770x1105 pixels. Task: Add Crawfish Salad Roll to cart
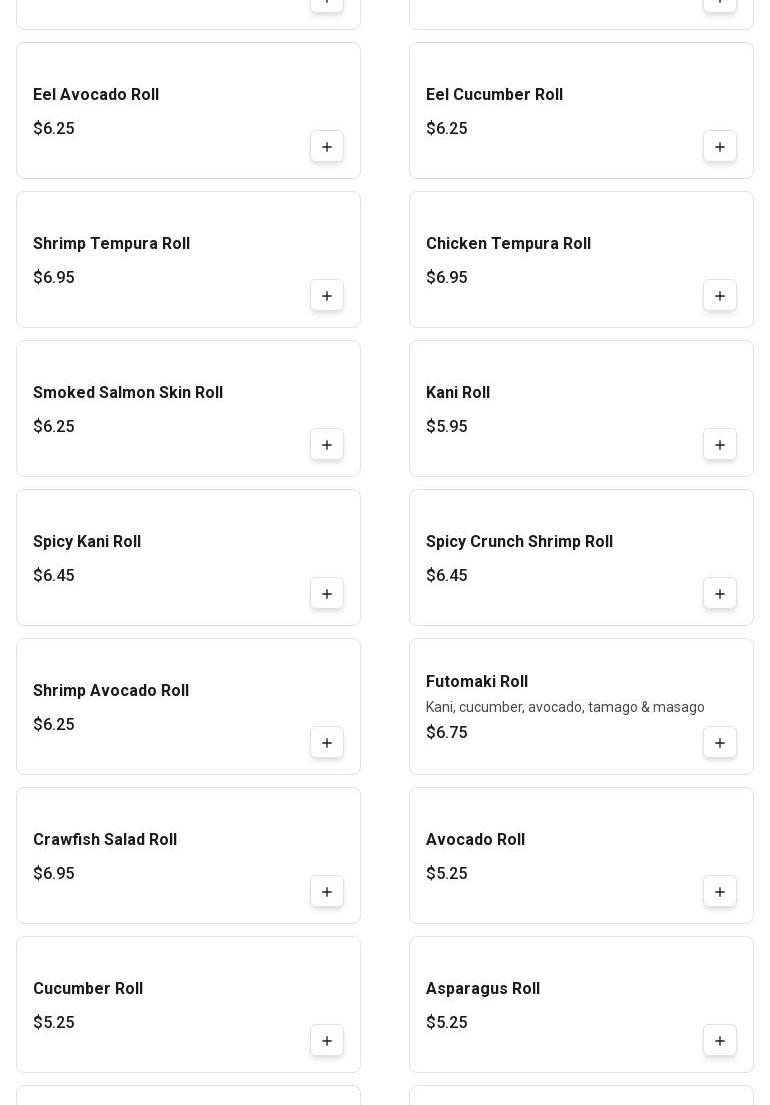pos(327,892)
